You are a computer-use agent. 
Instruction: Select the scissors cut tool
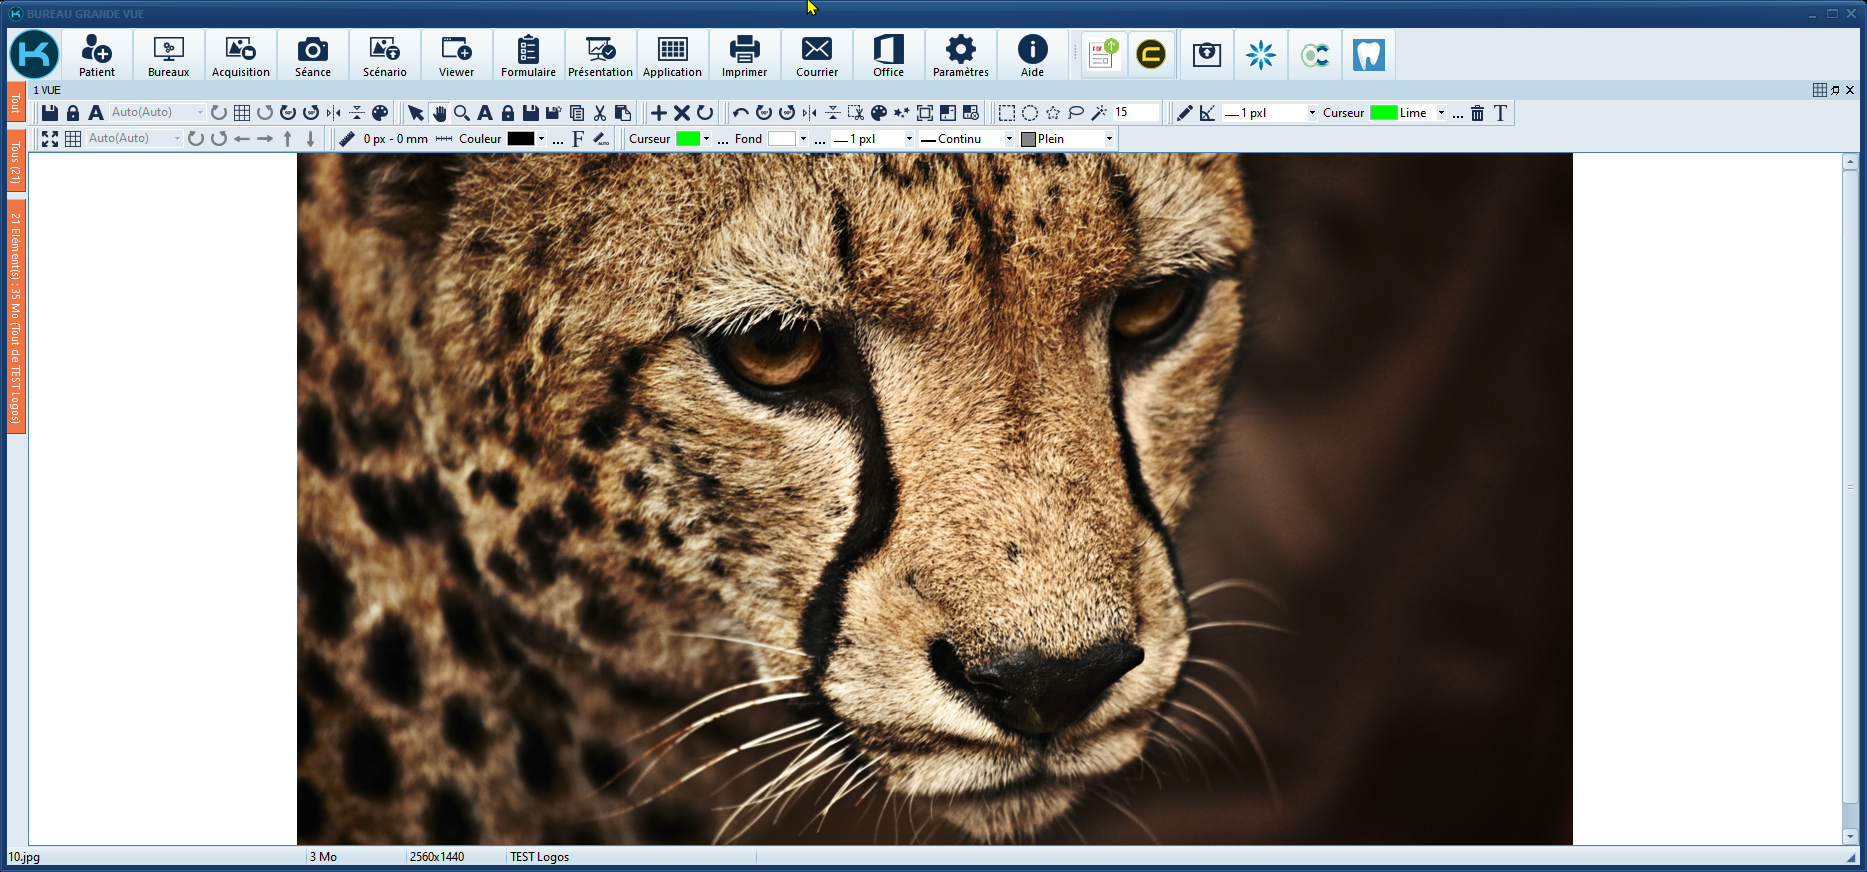click(600, 113)
